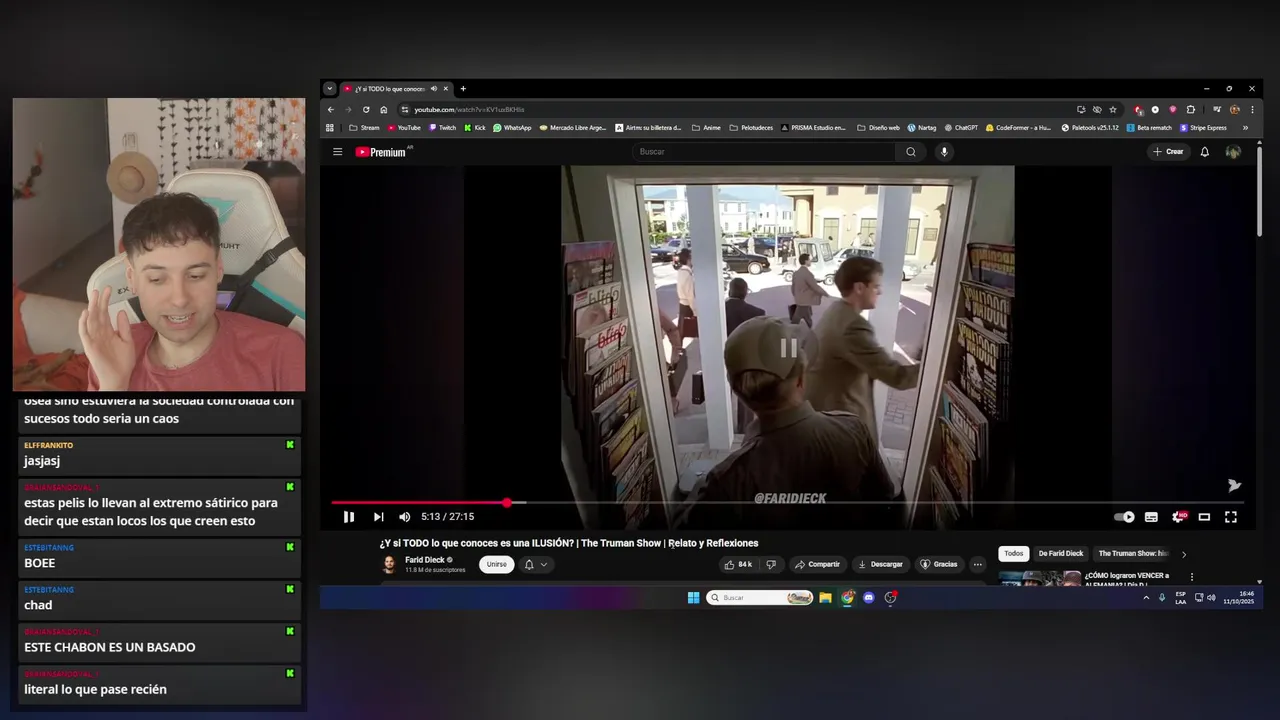This screenshot has height=720, width=1280.
Task: Select the De Farid Dieck chip
Action: pyautogui.click(x=1060, y=553)
